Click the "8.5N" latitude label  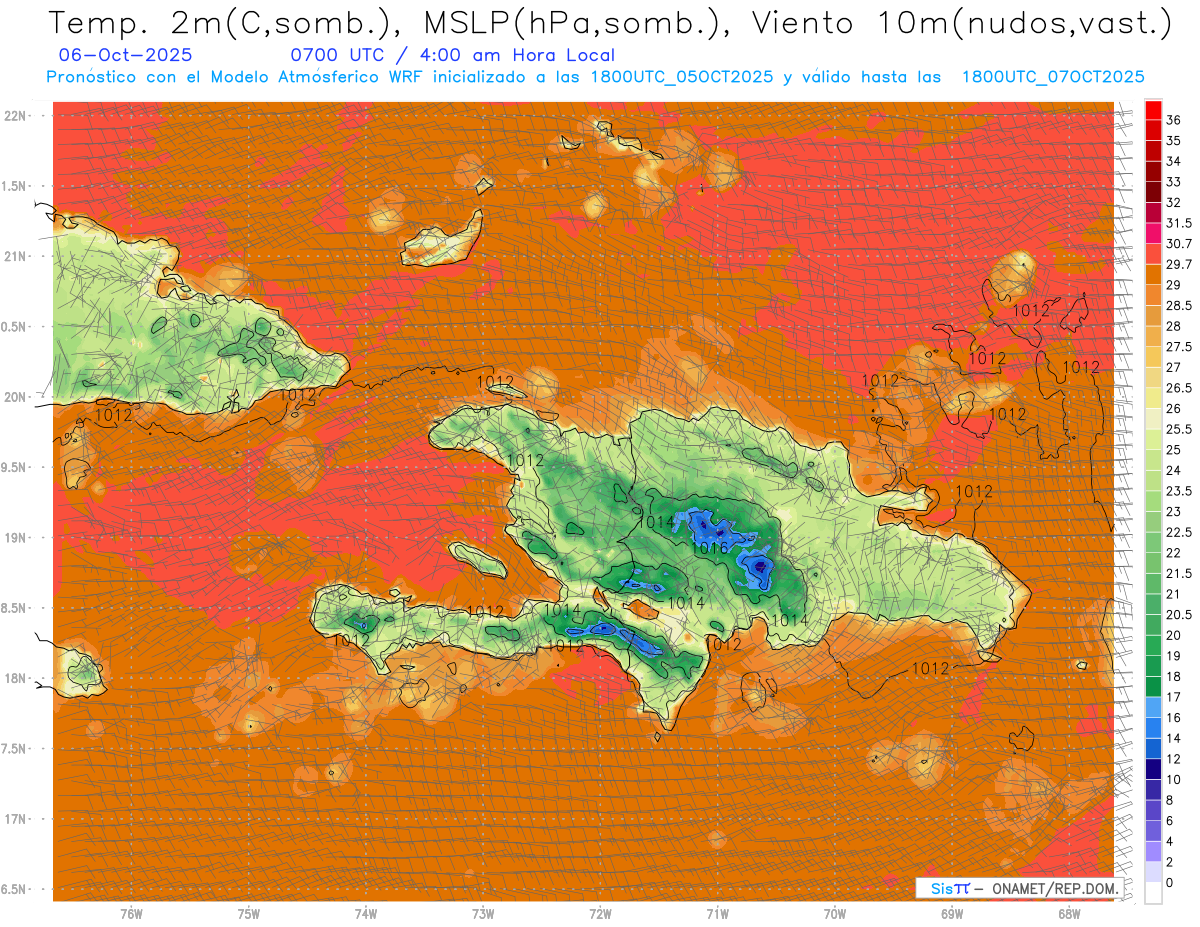pos(15,608)
